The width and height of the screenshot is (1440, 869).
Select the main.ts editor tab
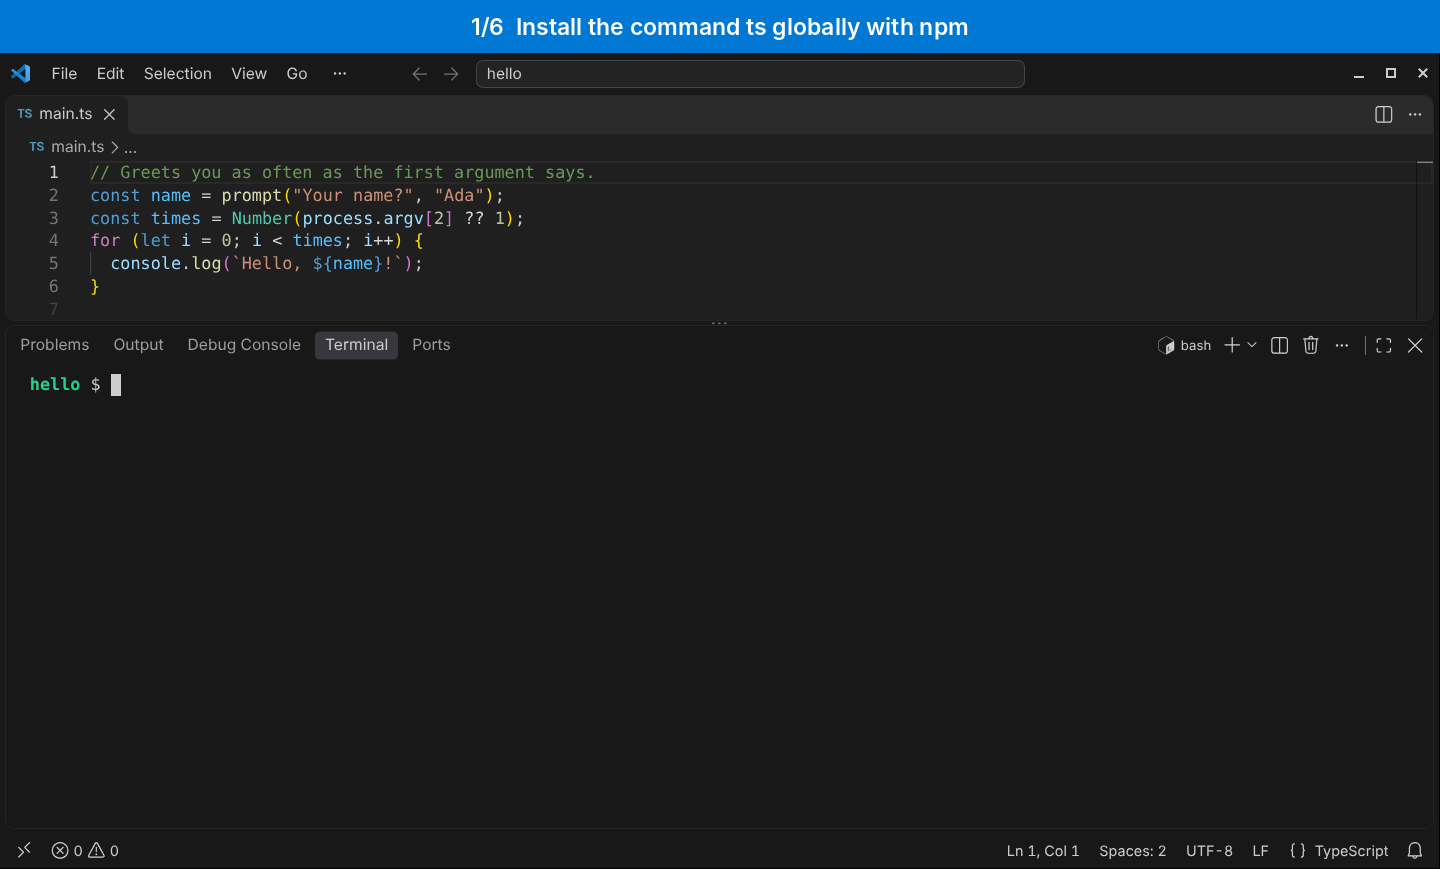pos(67,114)
